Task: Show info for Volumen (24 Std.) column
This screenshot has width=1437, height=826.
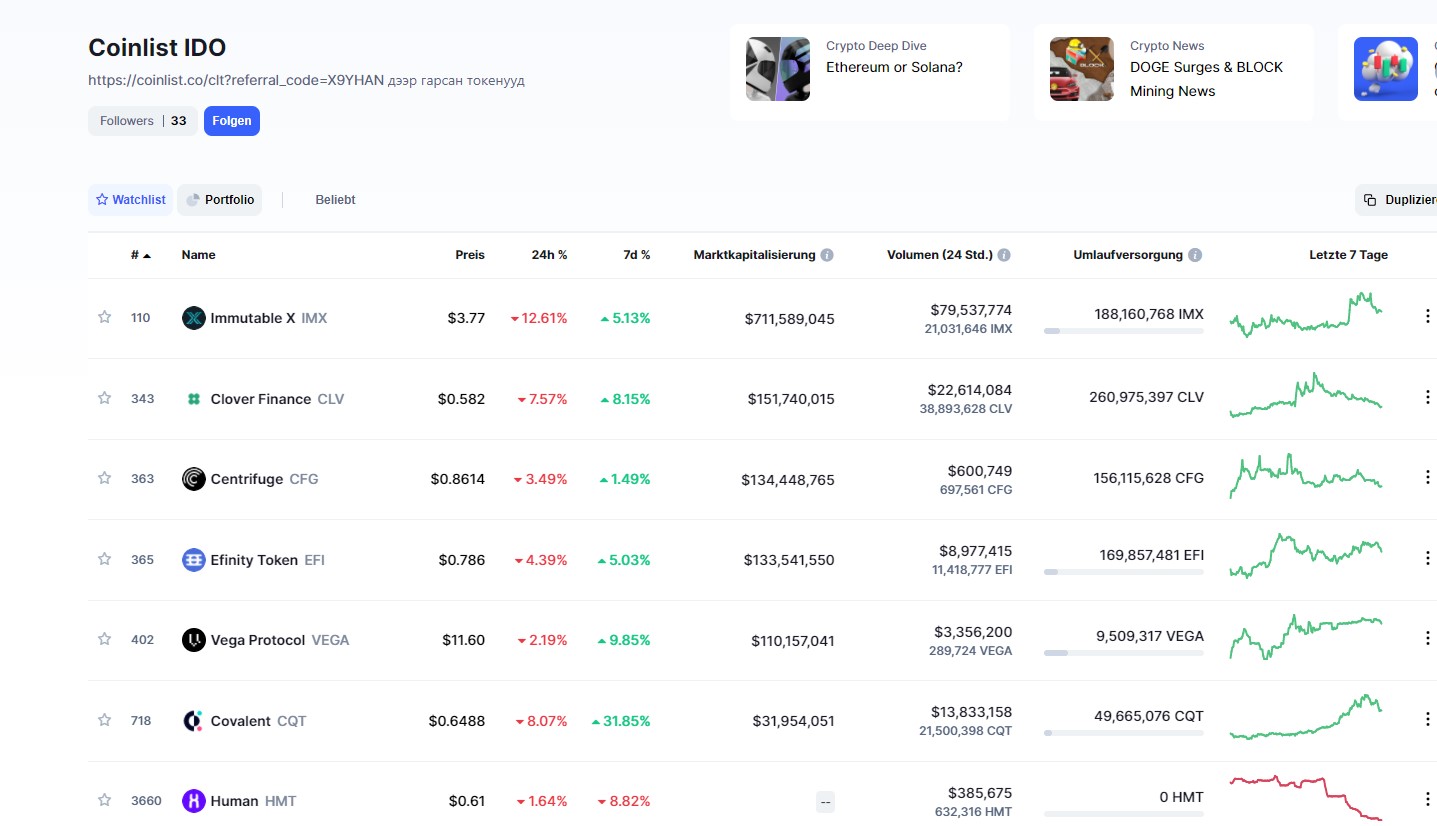Action: click(1004, 255)
